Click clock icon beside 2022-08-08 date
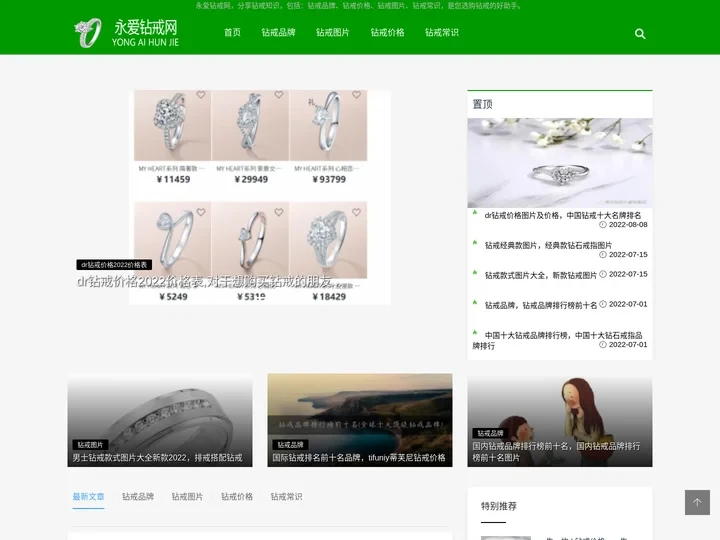Viewport: 720px width, 540px height. pyautogui.click(x=602, y=225)
